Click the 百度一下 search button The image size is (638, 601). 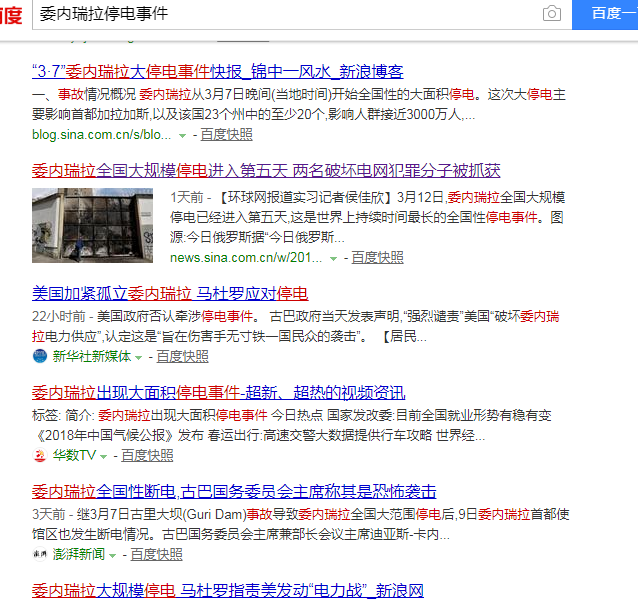pos(605,15)
